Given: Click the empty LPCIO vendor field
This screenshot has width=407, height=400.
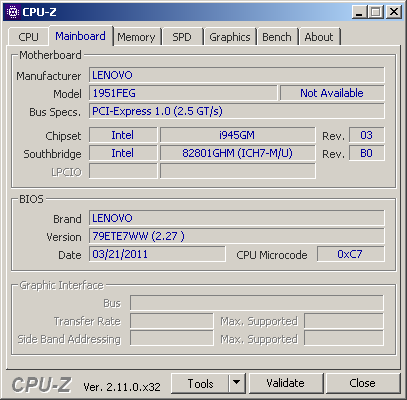Looking at the screenshot, I should pyautogui.click(x=123, y=171).
